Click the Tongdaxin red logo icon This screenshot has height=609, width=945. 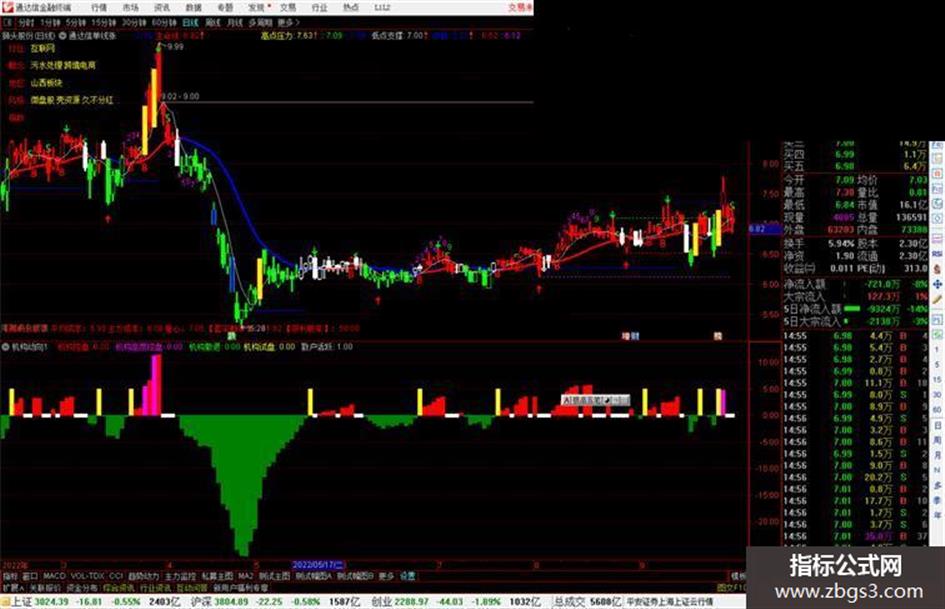[x=6, y=7]
